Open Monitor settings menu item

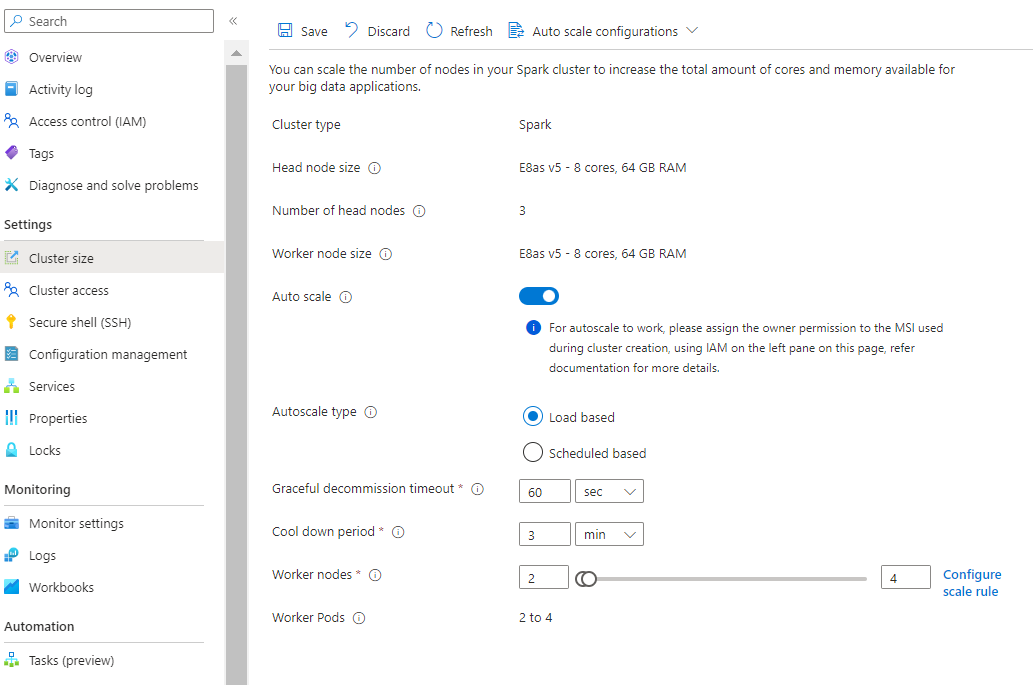(x=76, y=524)
